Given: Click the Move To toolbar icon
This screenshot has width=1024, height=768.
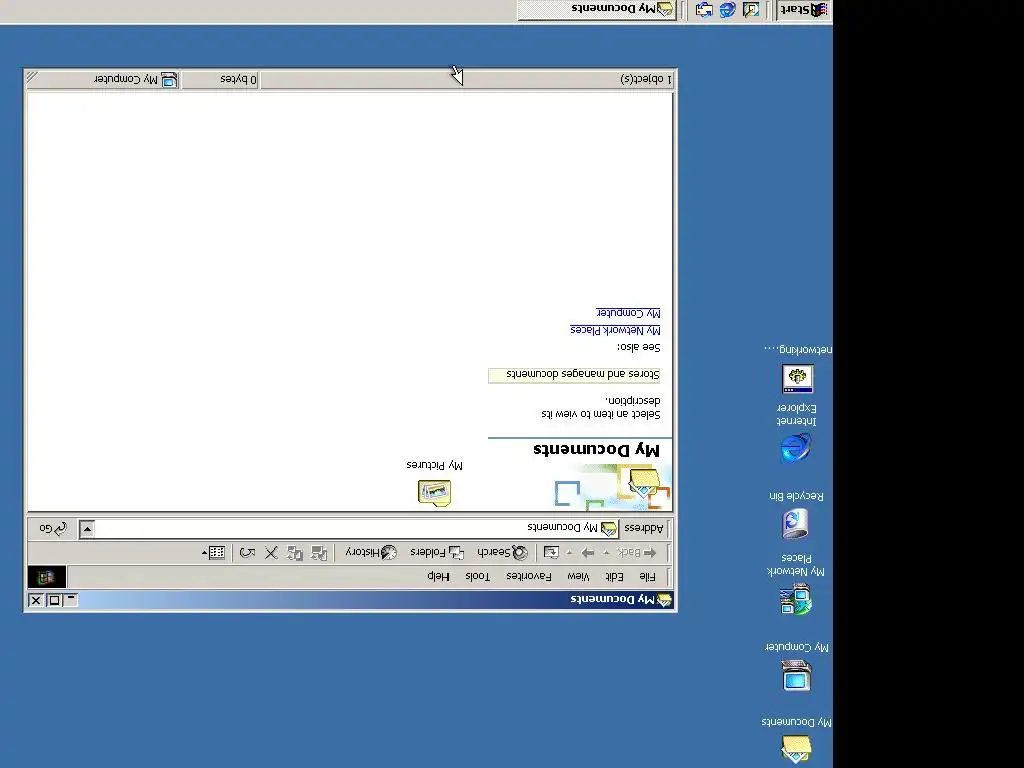Looking at the screenshot, I should click(319, 553).
